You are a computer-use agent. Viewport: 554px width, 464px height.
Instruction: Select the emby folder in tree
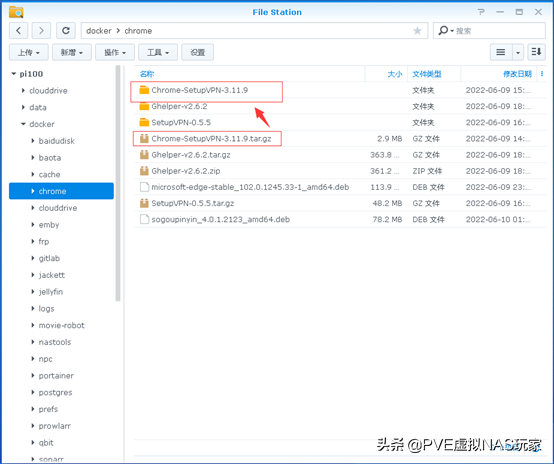point(49,225)
